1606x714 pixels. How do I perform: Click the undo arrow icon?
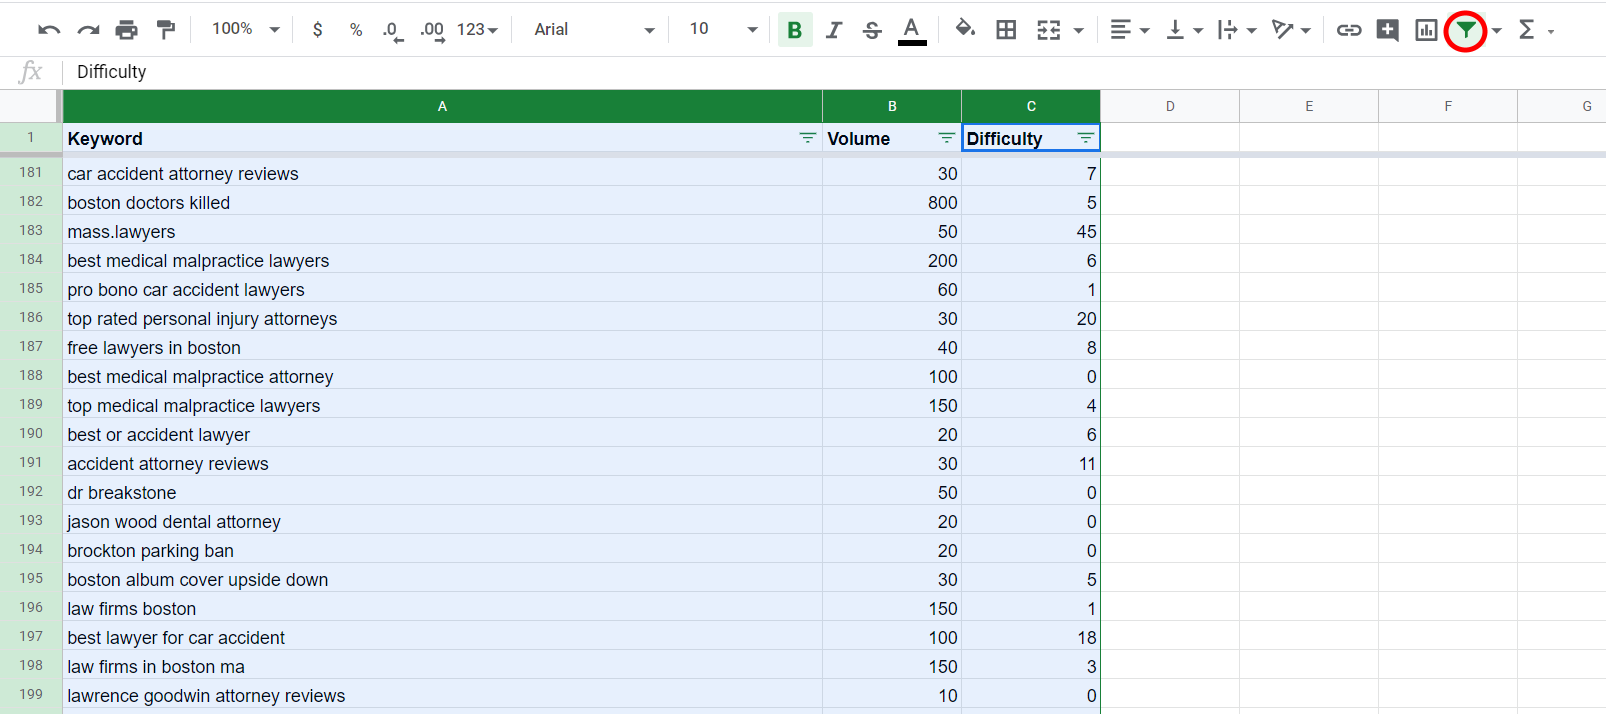(48, 30)
